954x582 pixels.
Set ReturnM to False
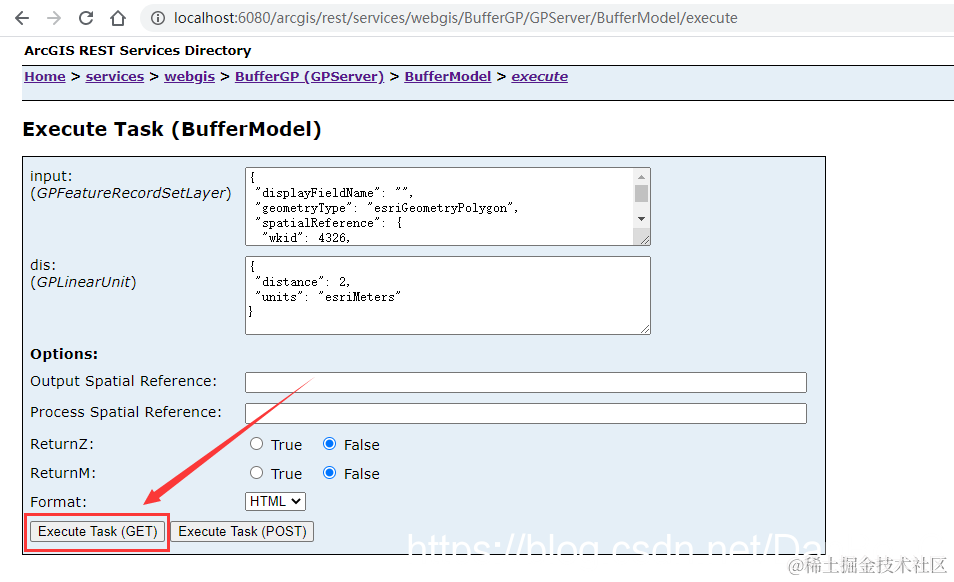[x=330, y=473]
